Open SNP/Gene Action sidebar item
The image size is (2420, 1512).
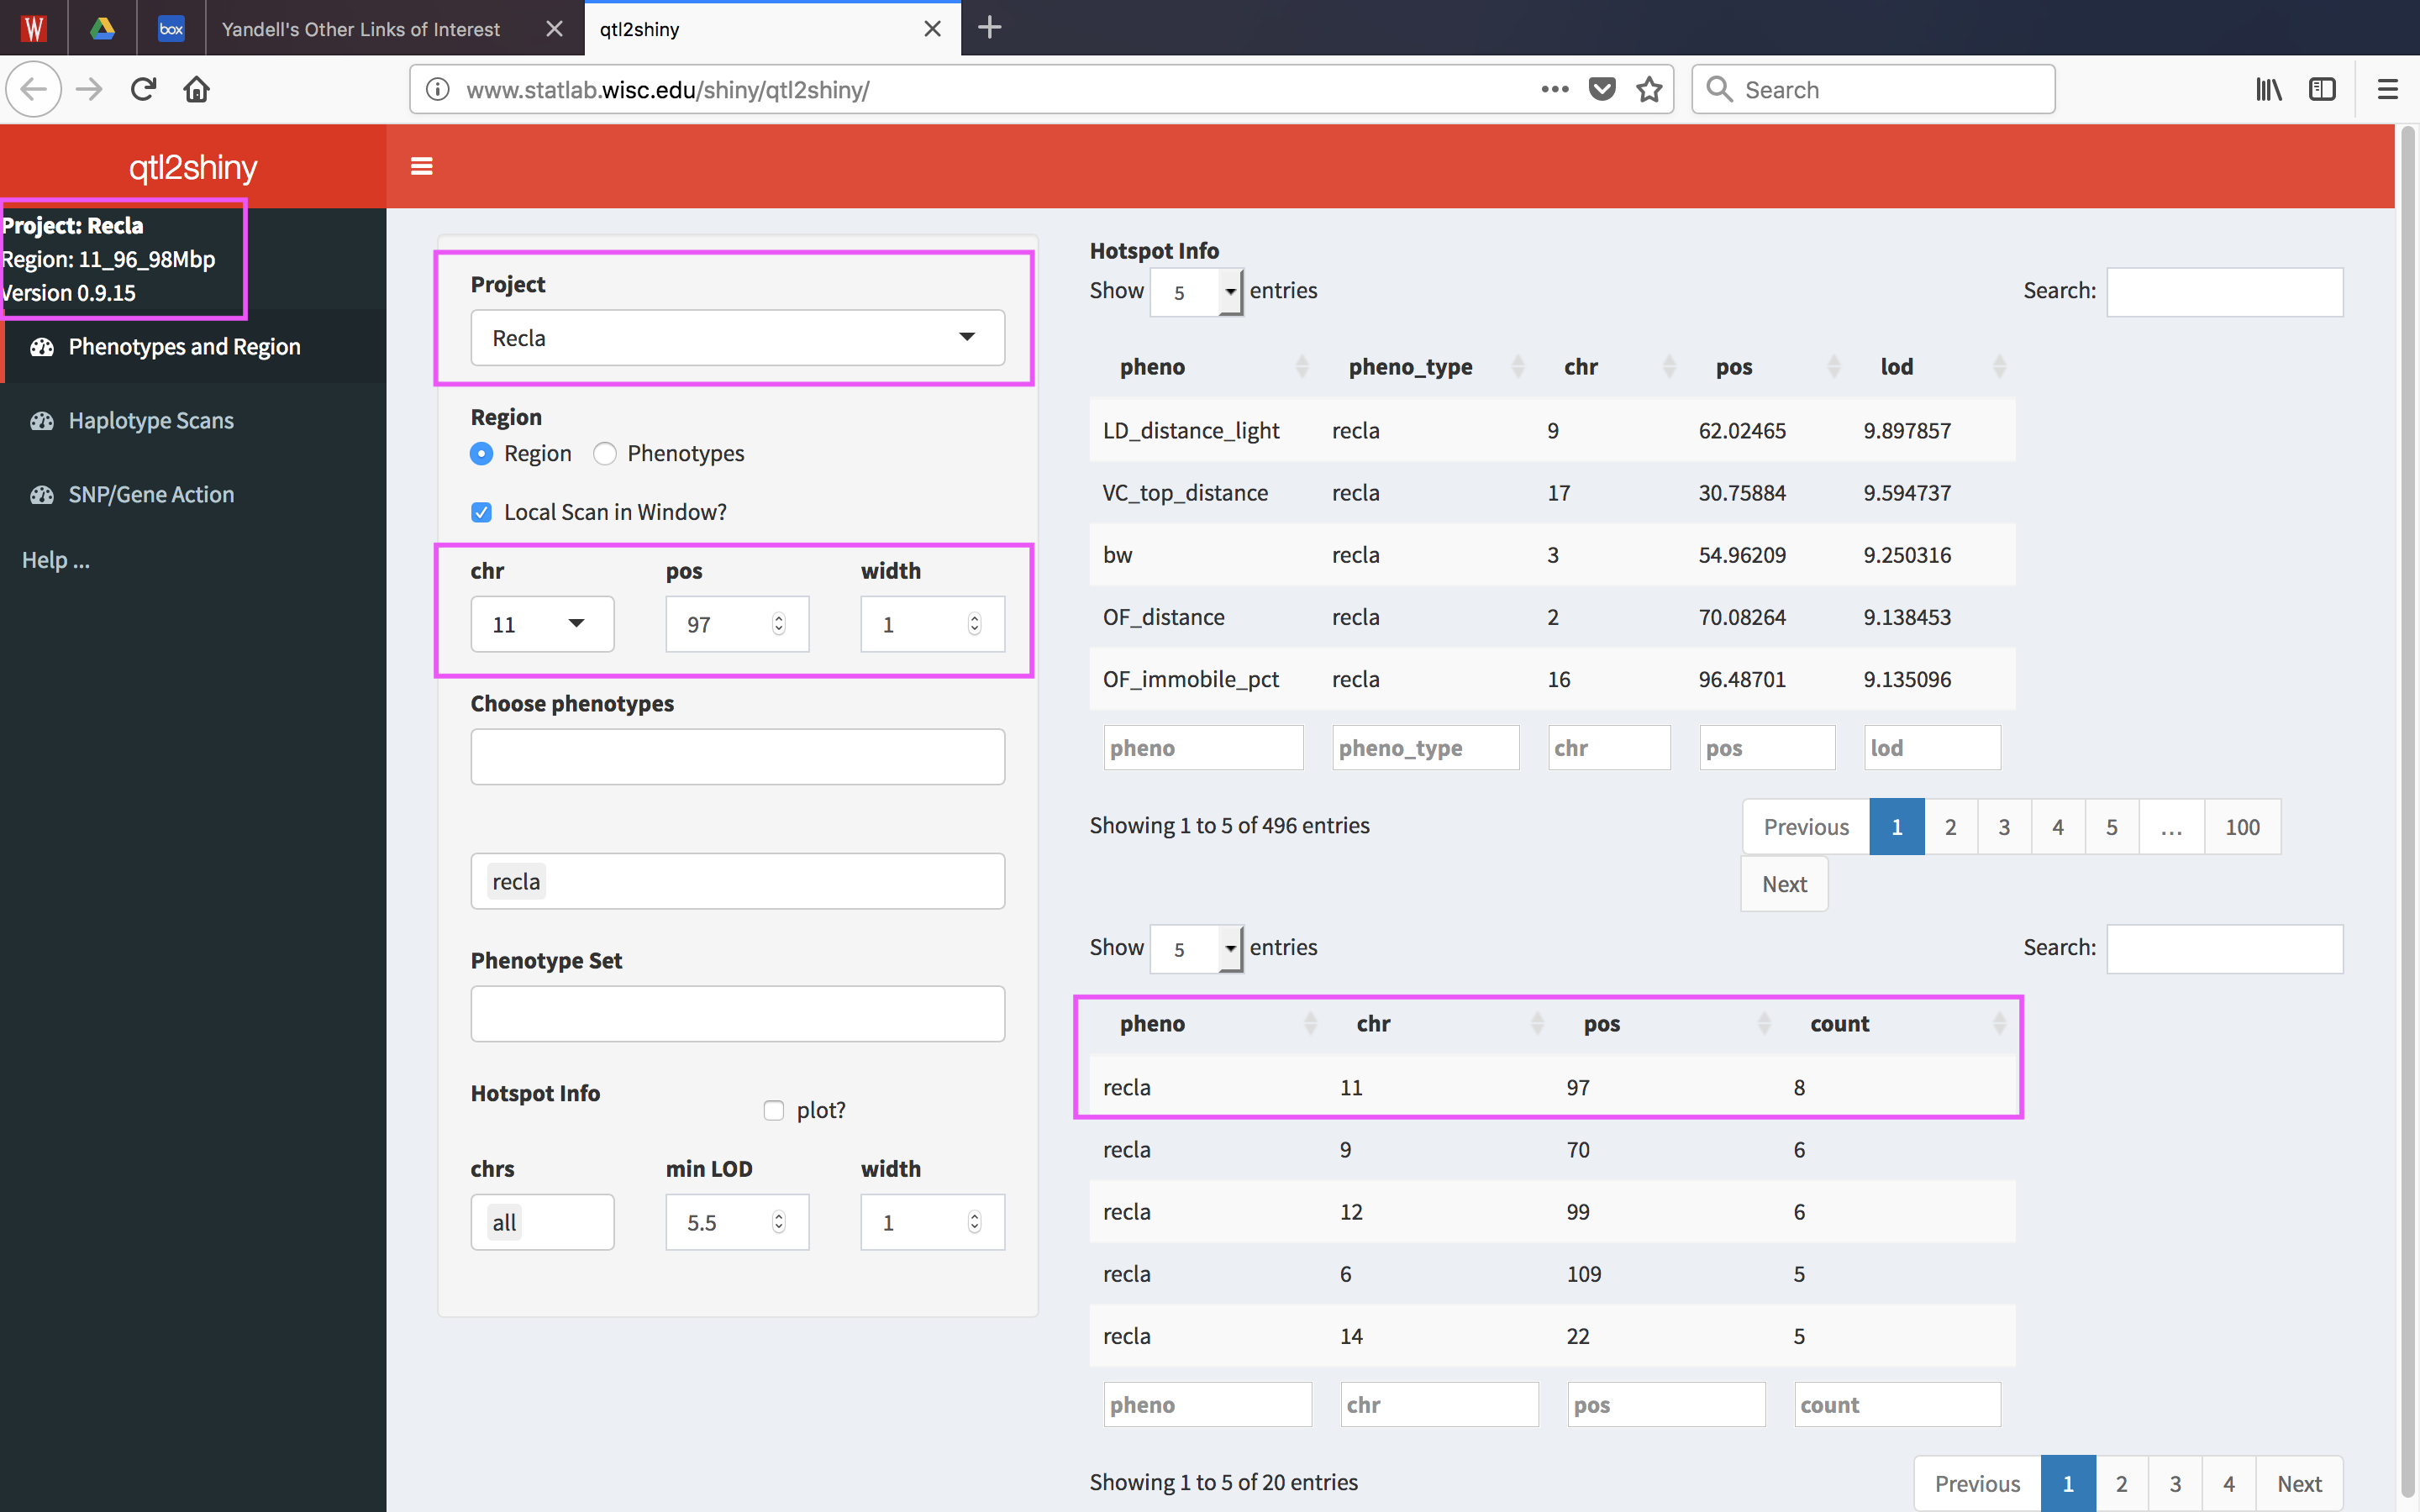193,494
